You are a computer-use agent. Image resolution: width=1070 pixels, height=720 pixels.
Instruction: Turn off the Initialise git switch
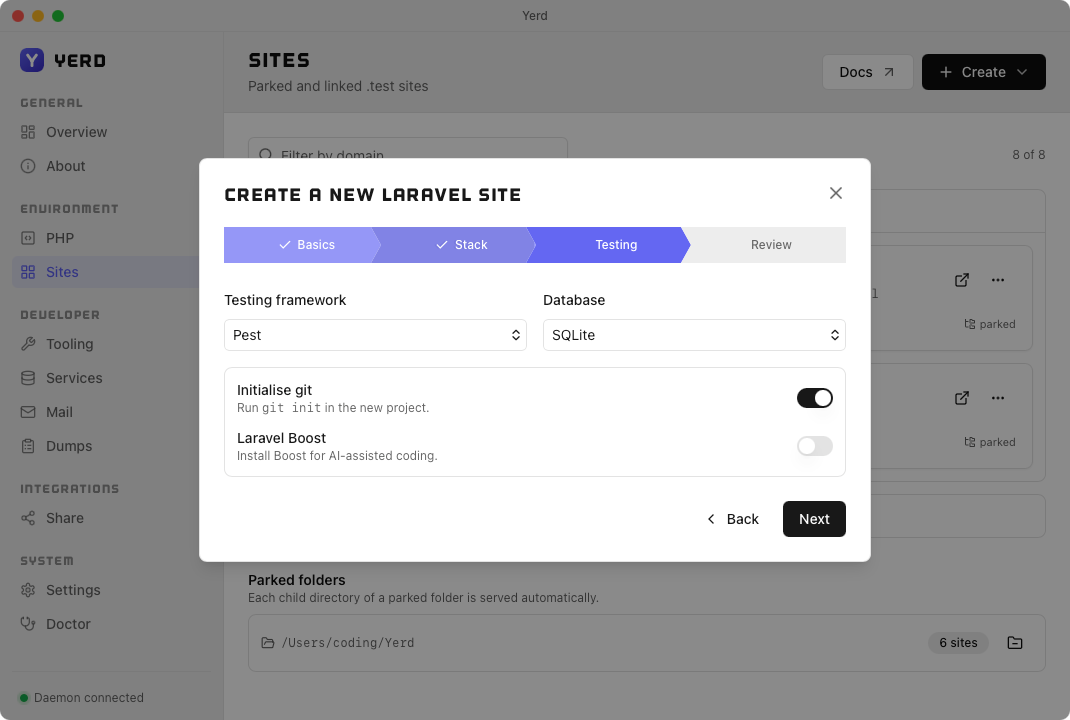[815, 398]
